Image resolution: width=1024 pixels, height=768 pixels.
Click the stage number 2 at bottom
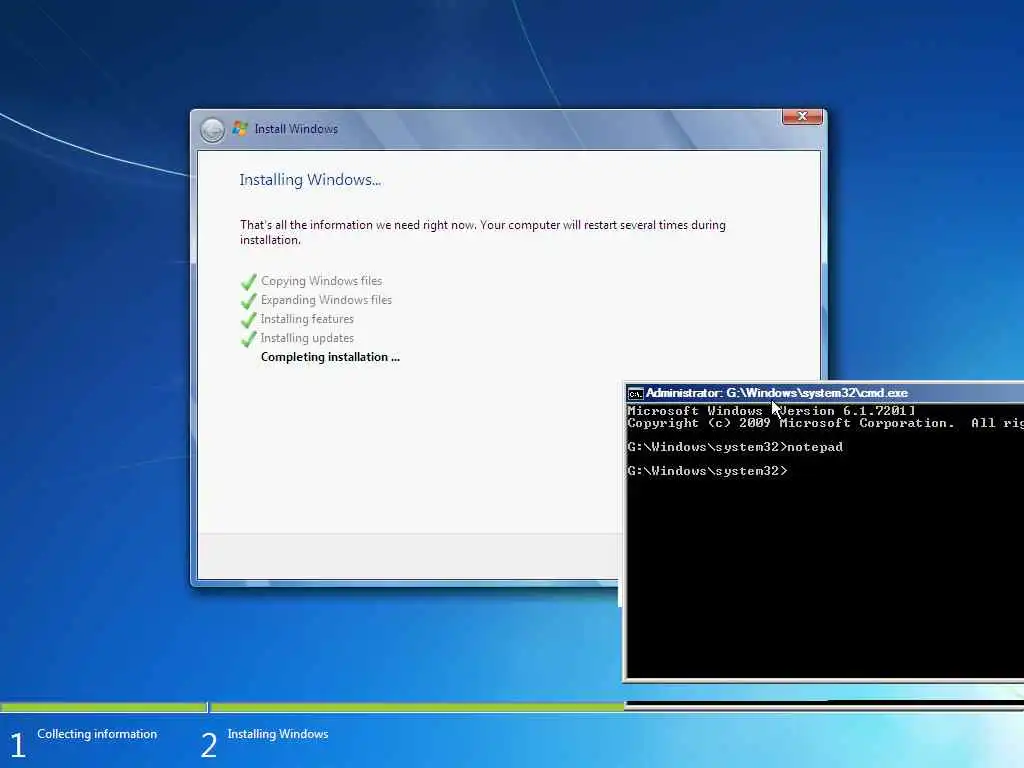click(208, 745)
